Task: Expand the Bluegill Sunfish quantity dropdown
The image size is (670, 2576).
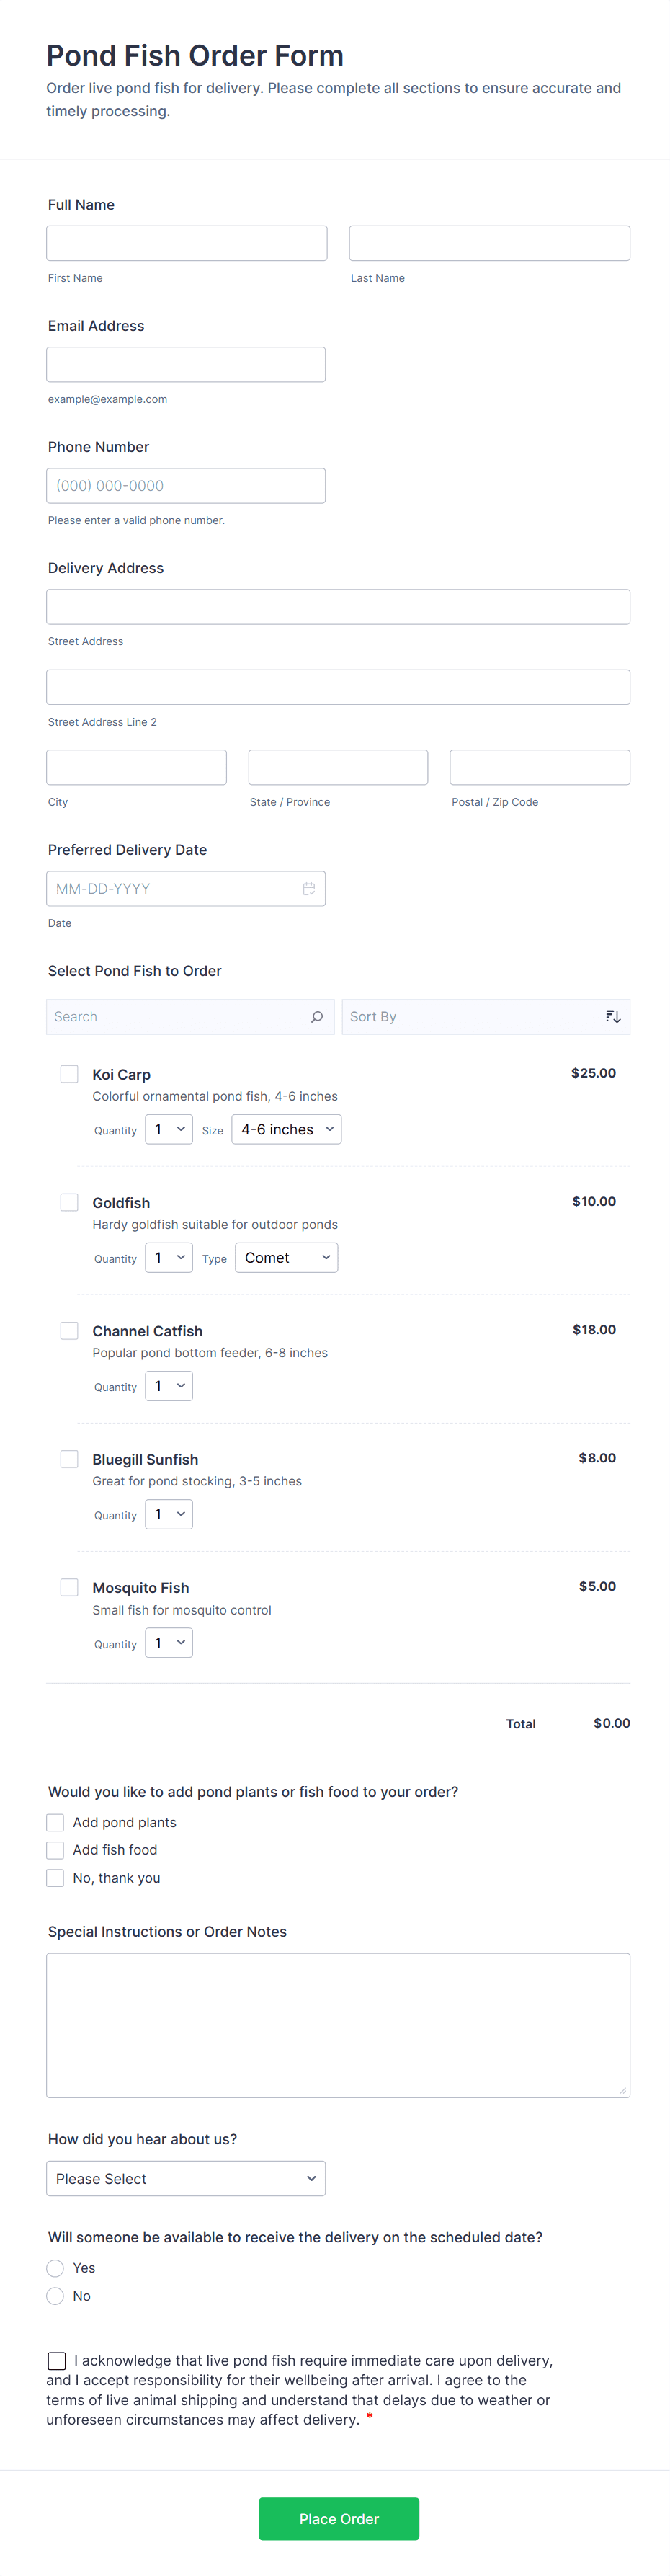Action: tap(169, 1514)
